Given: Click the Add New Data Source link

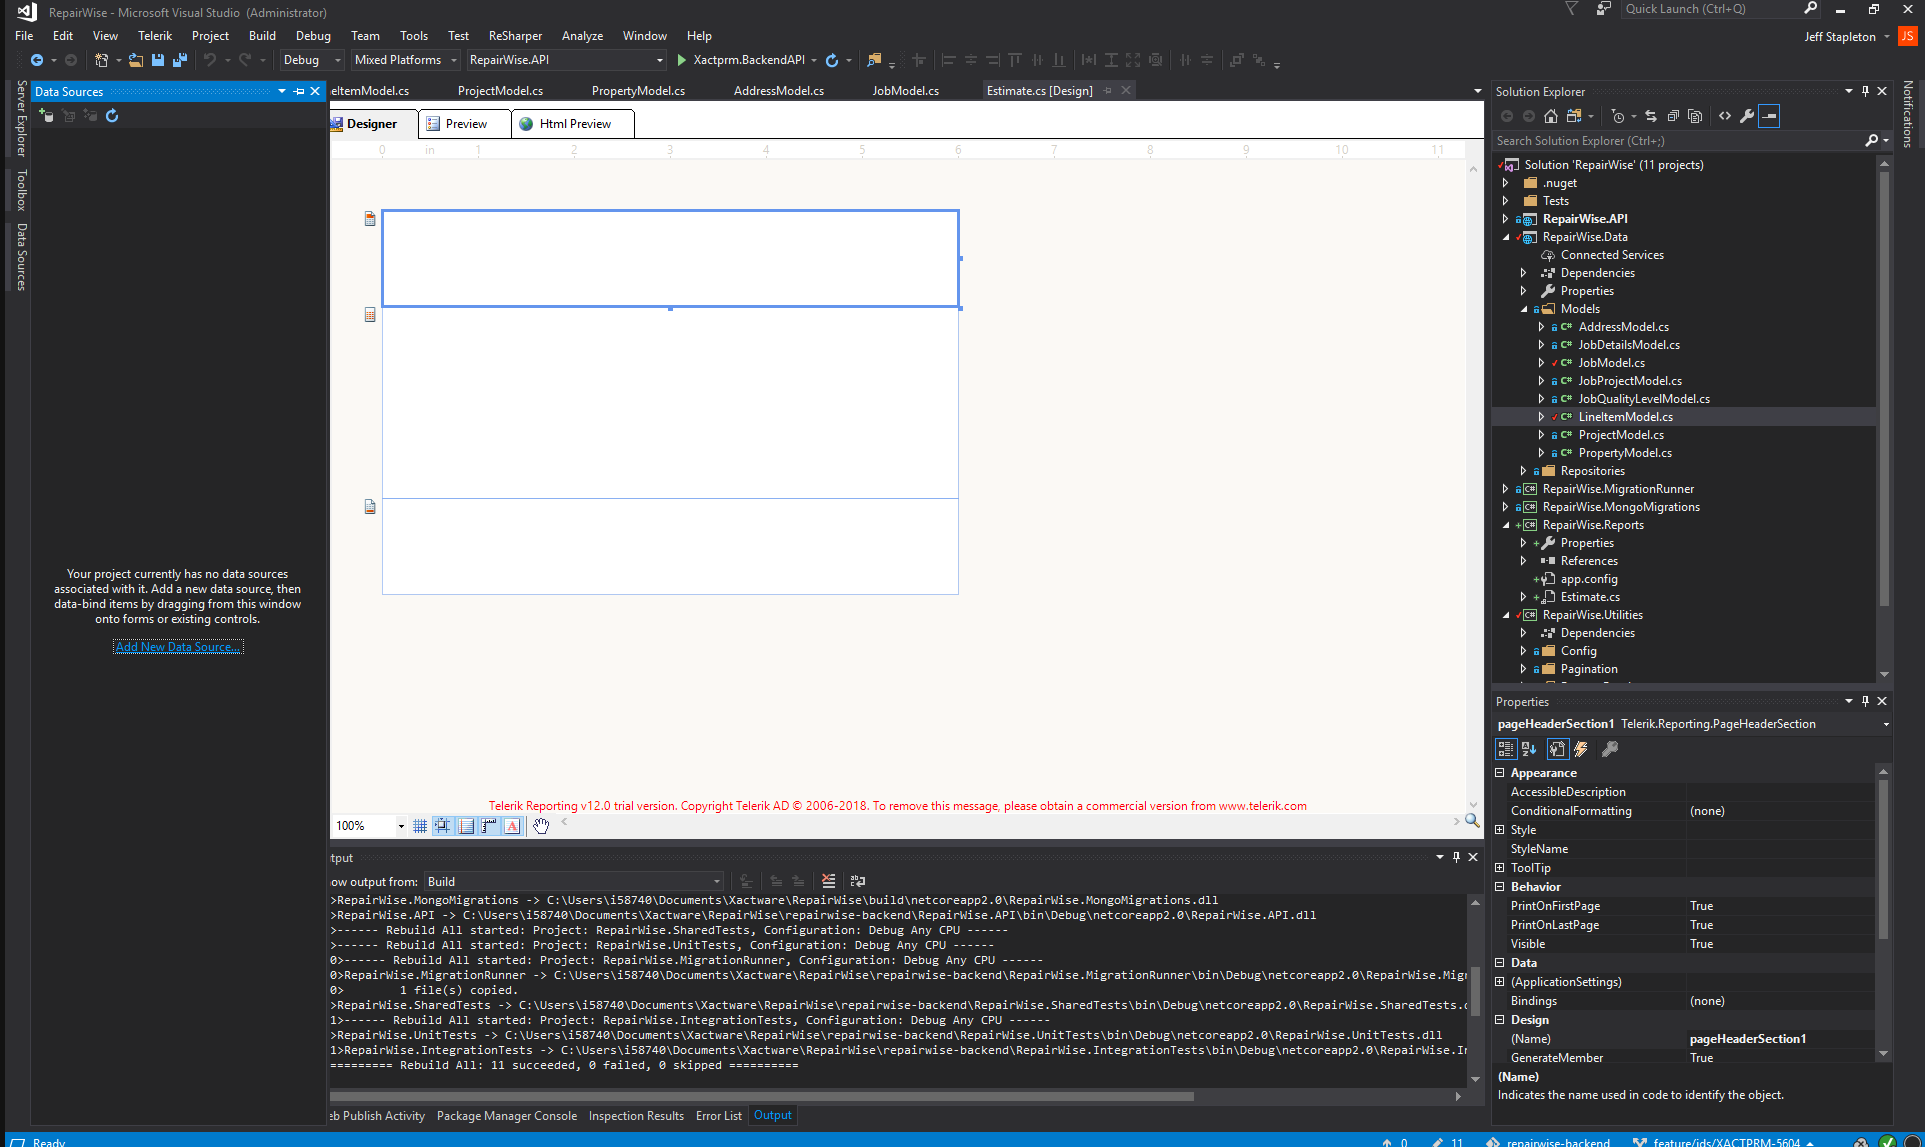Looking at the screenshot, I should [177, 647].
